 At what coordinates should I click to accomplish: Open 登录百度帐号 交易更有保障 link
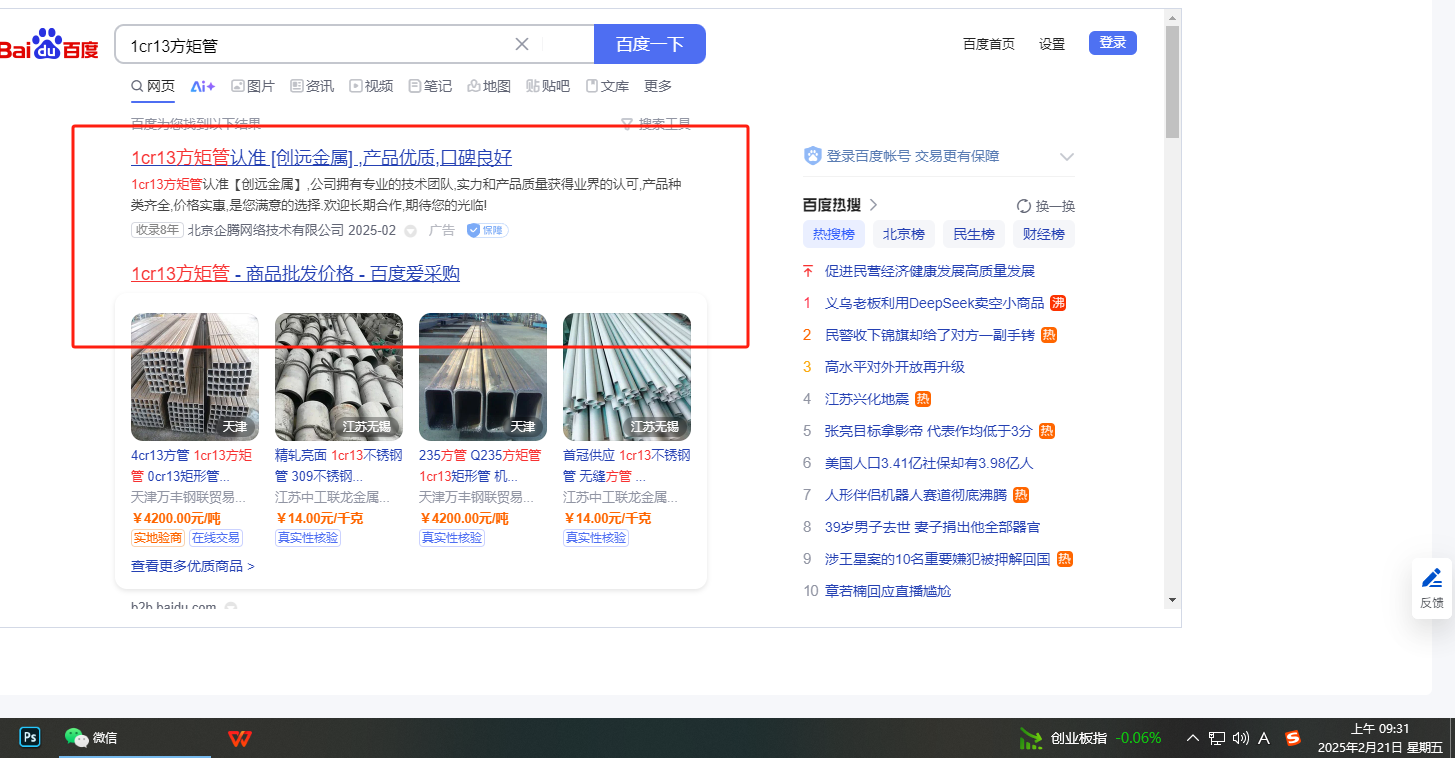[x=913, y=156]
